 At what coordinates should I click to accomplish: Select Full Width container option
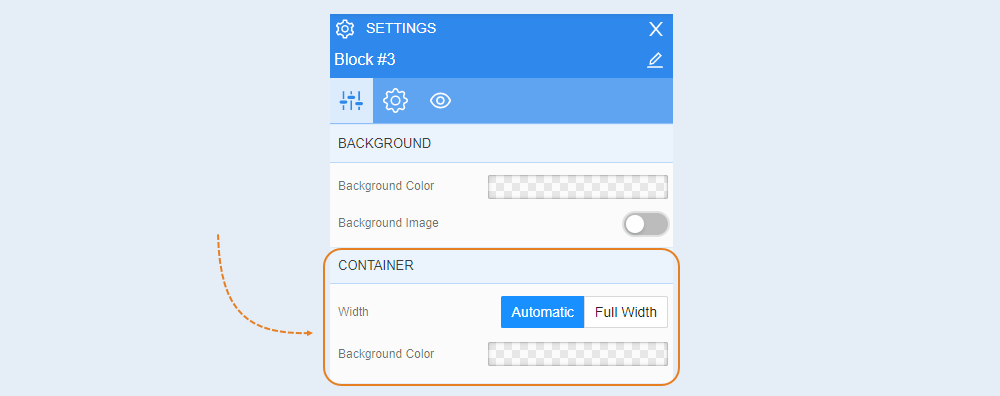626,312
